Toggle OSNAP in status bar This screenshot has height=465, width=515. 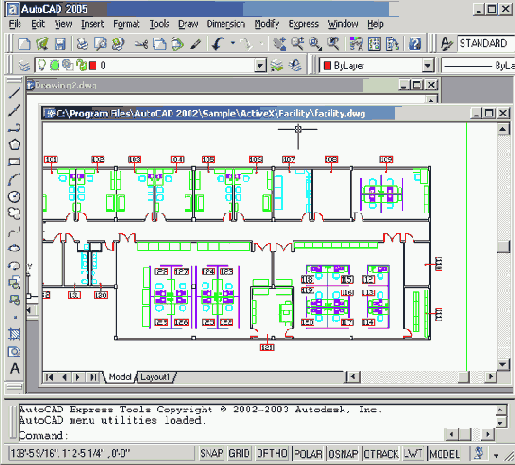343,454
